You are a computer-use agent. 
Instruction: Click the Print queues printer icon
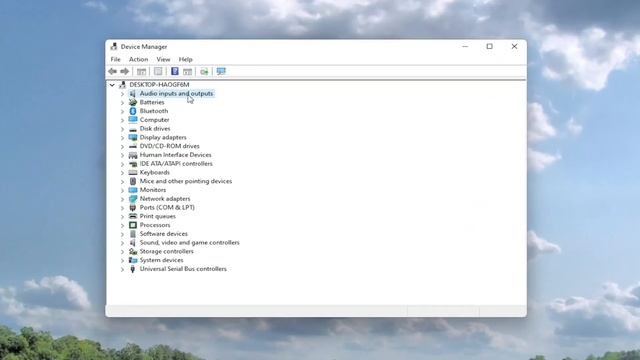point(133,216)
